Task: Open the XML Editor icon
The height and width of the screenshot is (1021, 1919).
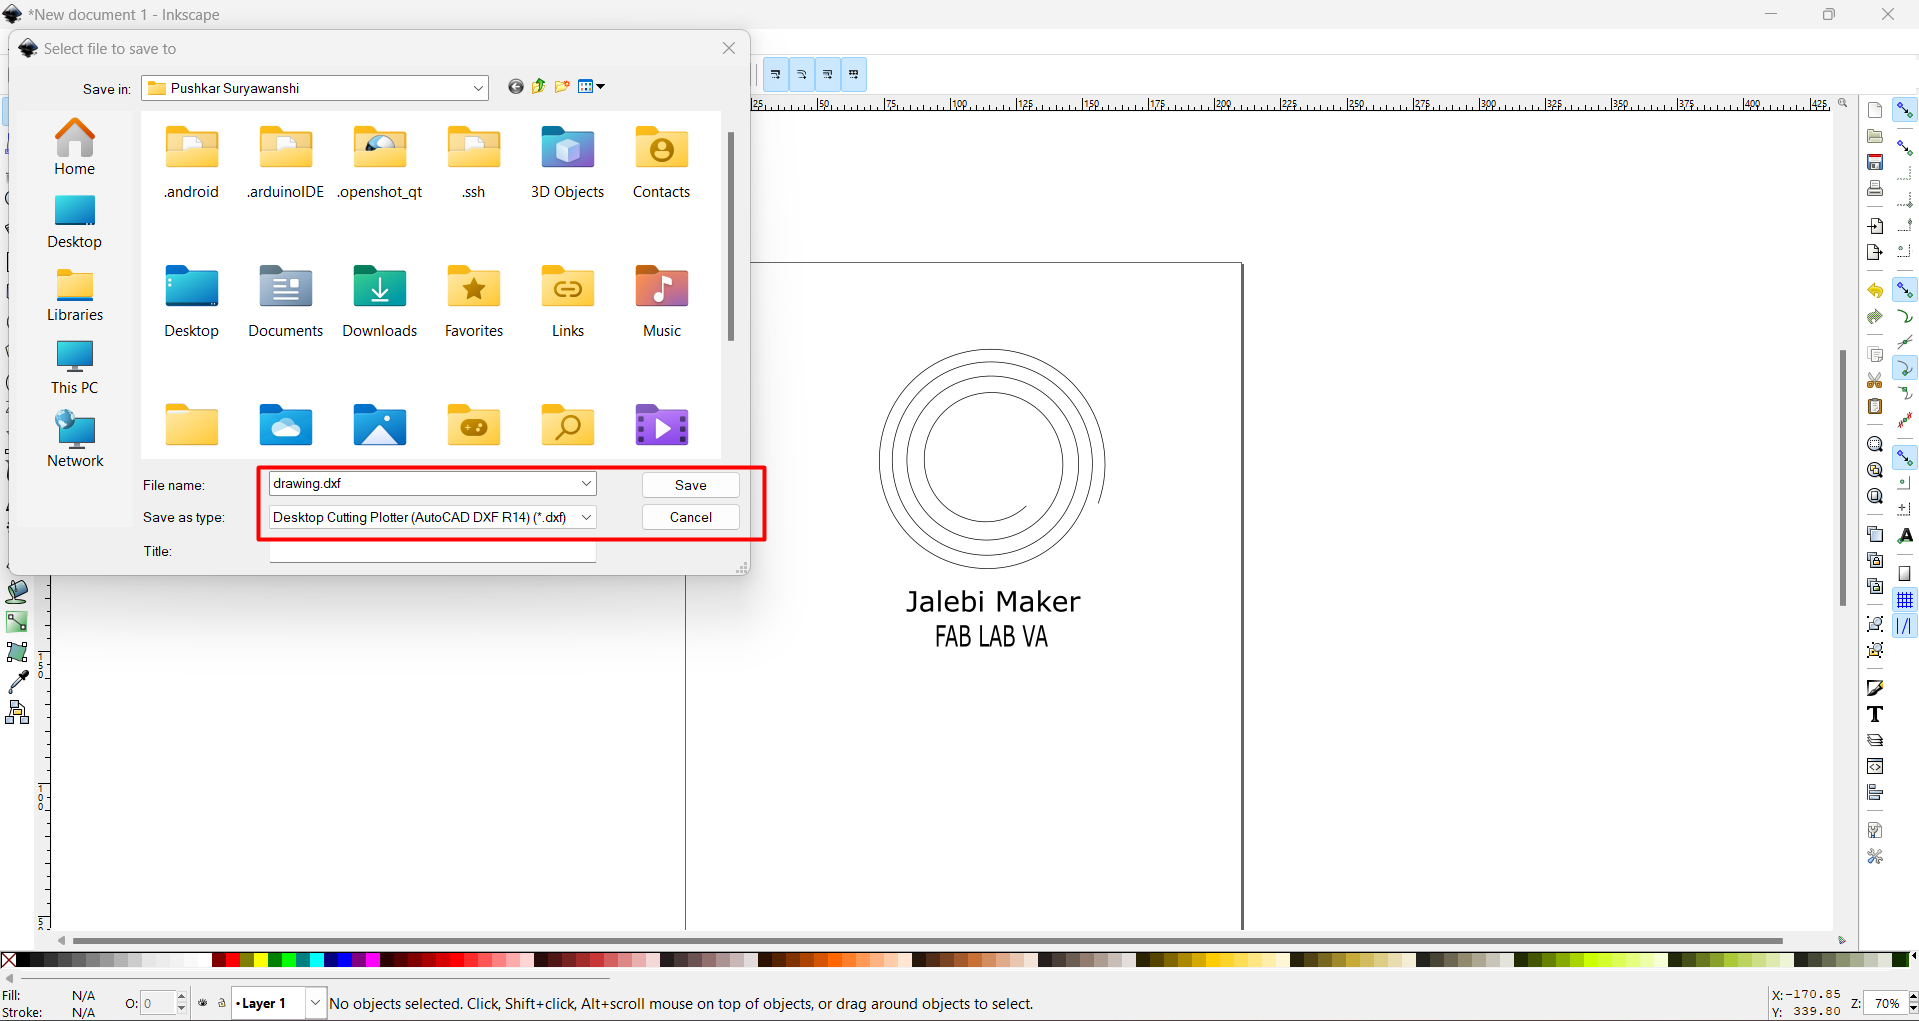Action: click(x=1875, y=766)
